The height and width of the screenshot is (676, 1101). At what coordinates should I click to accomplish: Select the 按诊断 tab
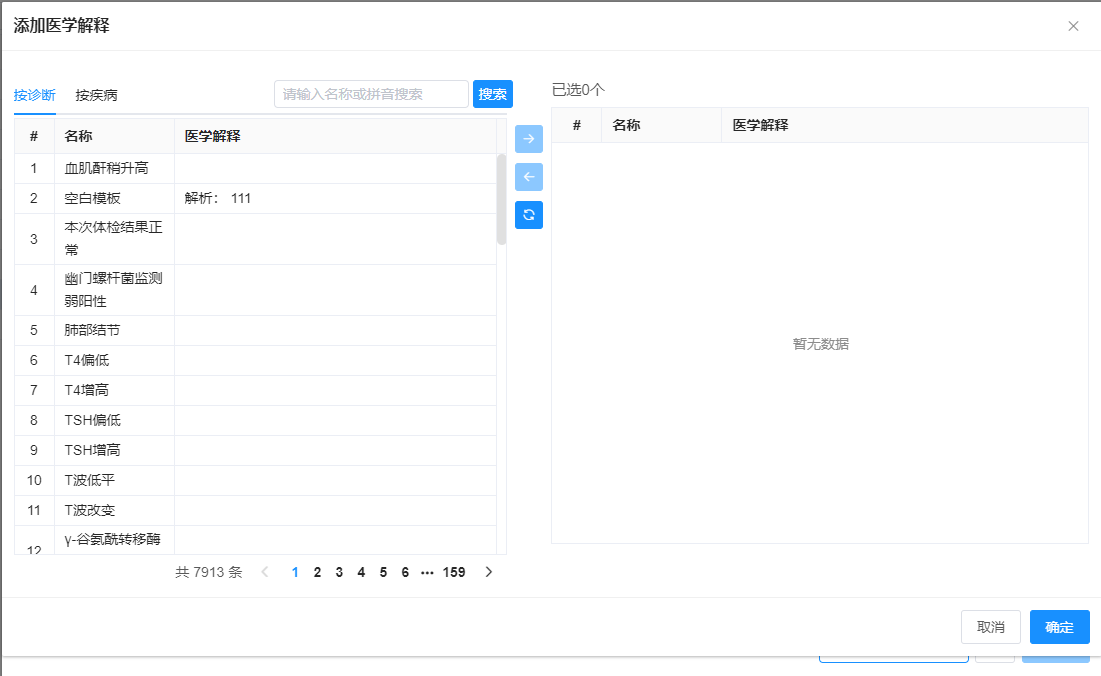coord(34,95)
